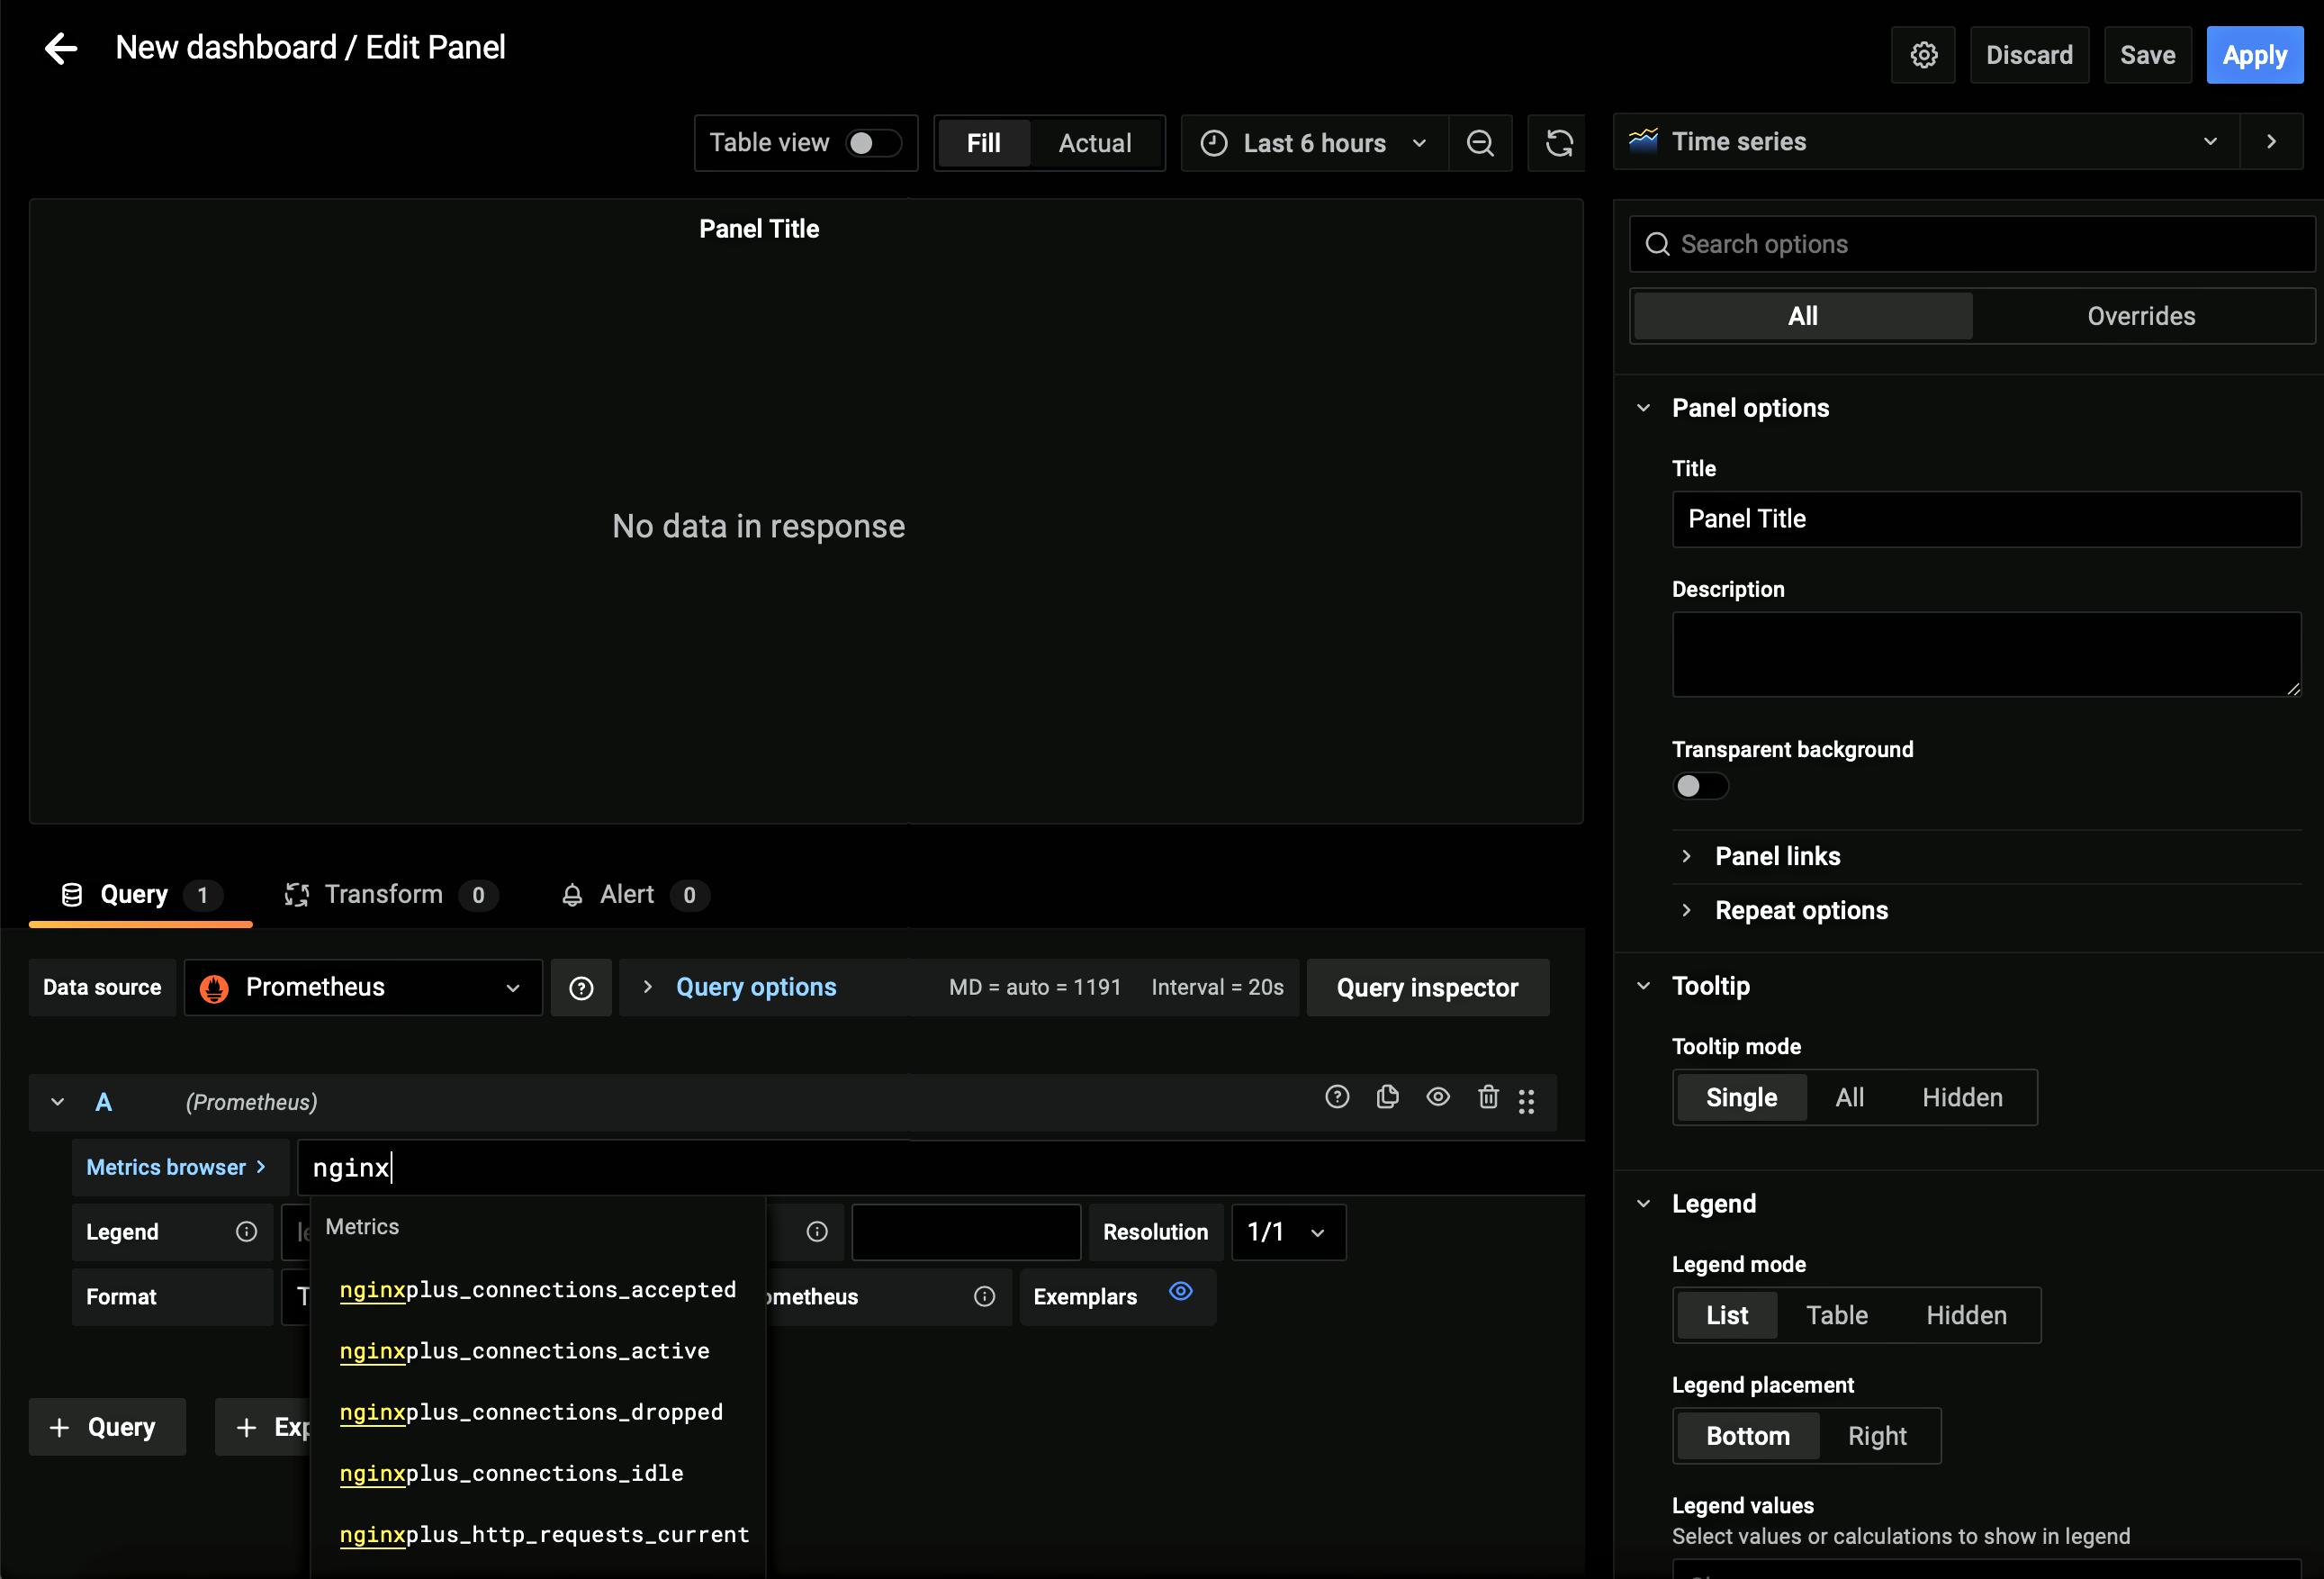Toggle the Transparent background switch
This screenshot has height=1579, width=2324.
1700,786
